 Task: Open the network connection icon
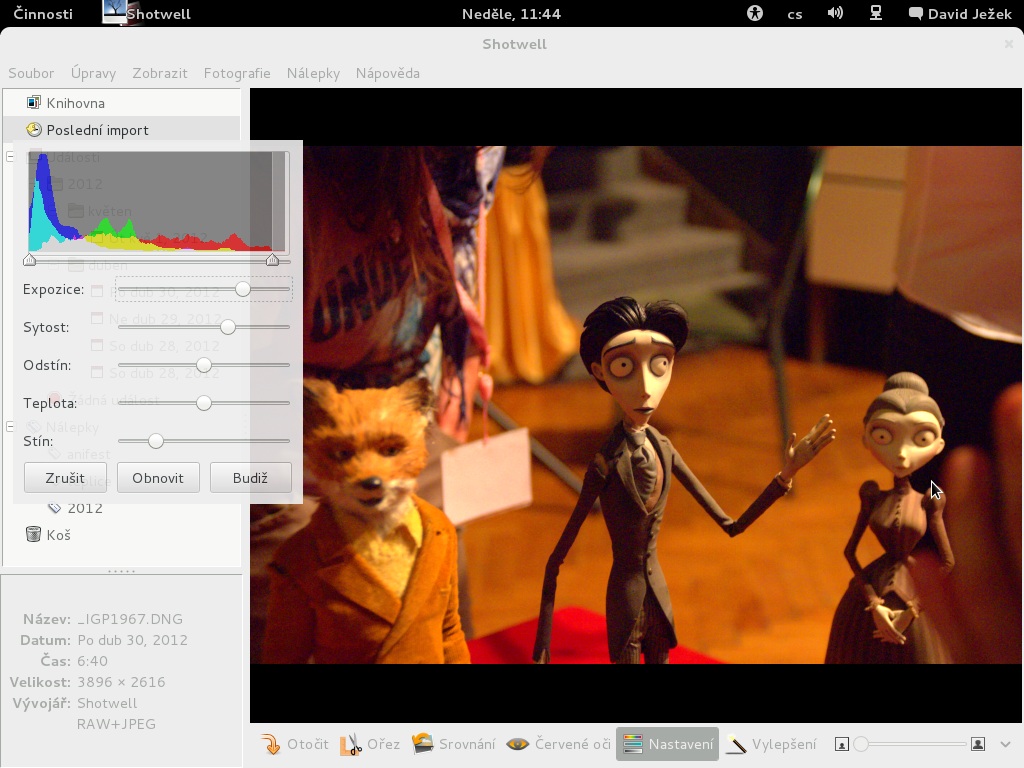point(876,13)
